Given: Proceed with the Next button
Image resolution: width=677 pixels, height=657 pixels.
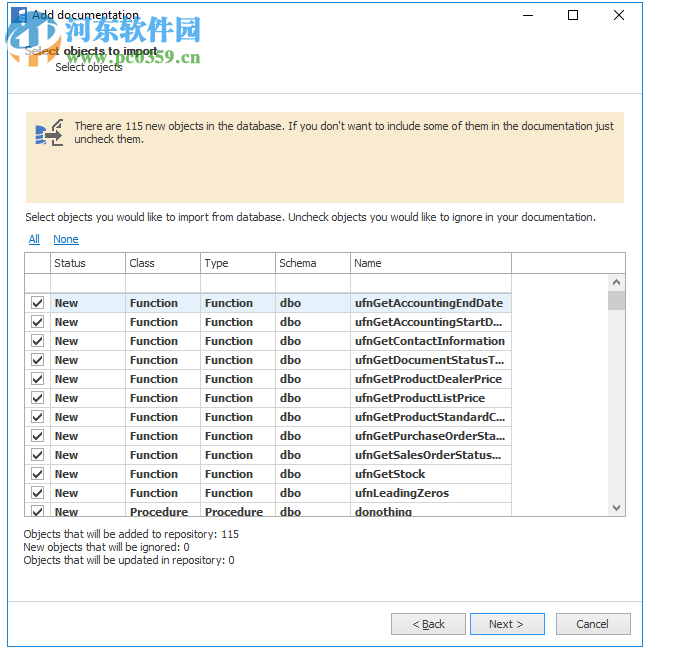Looking at the screenshot, I should tap(507, 624).
